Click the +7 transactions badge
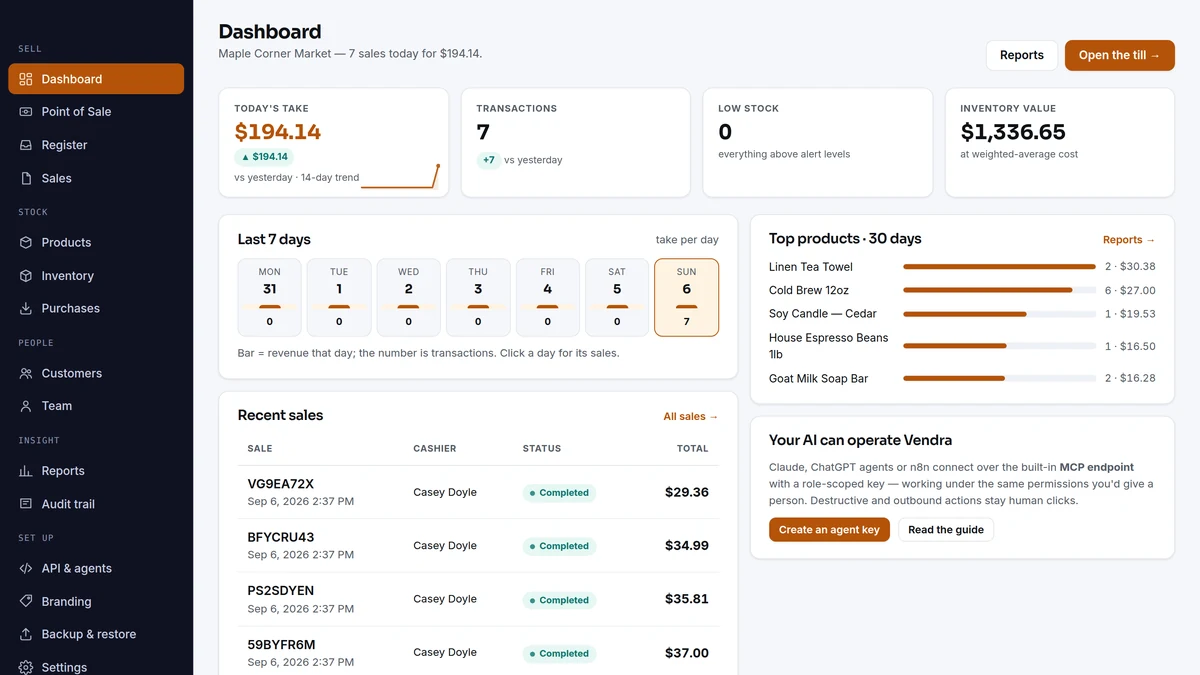Screen dimensions: 1200x675 coord(489,160)
